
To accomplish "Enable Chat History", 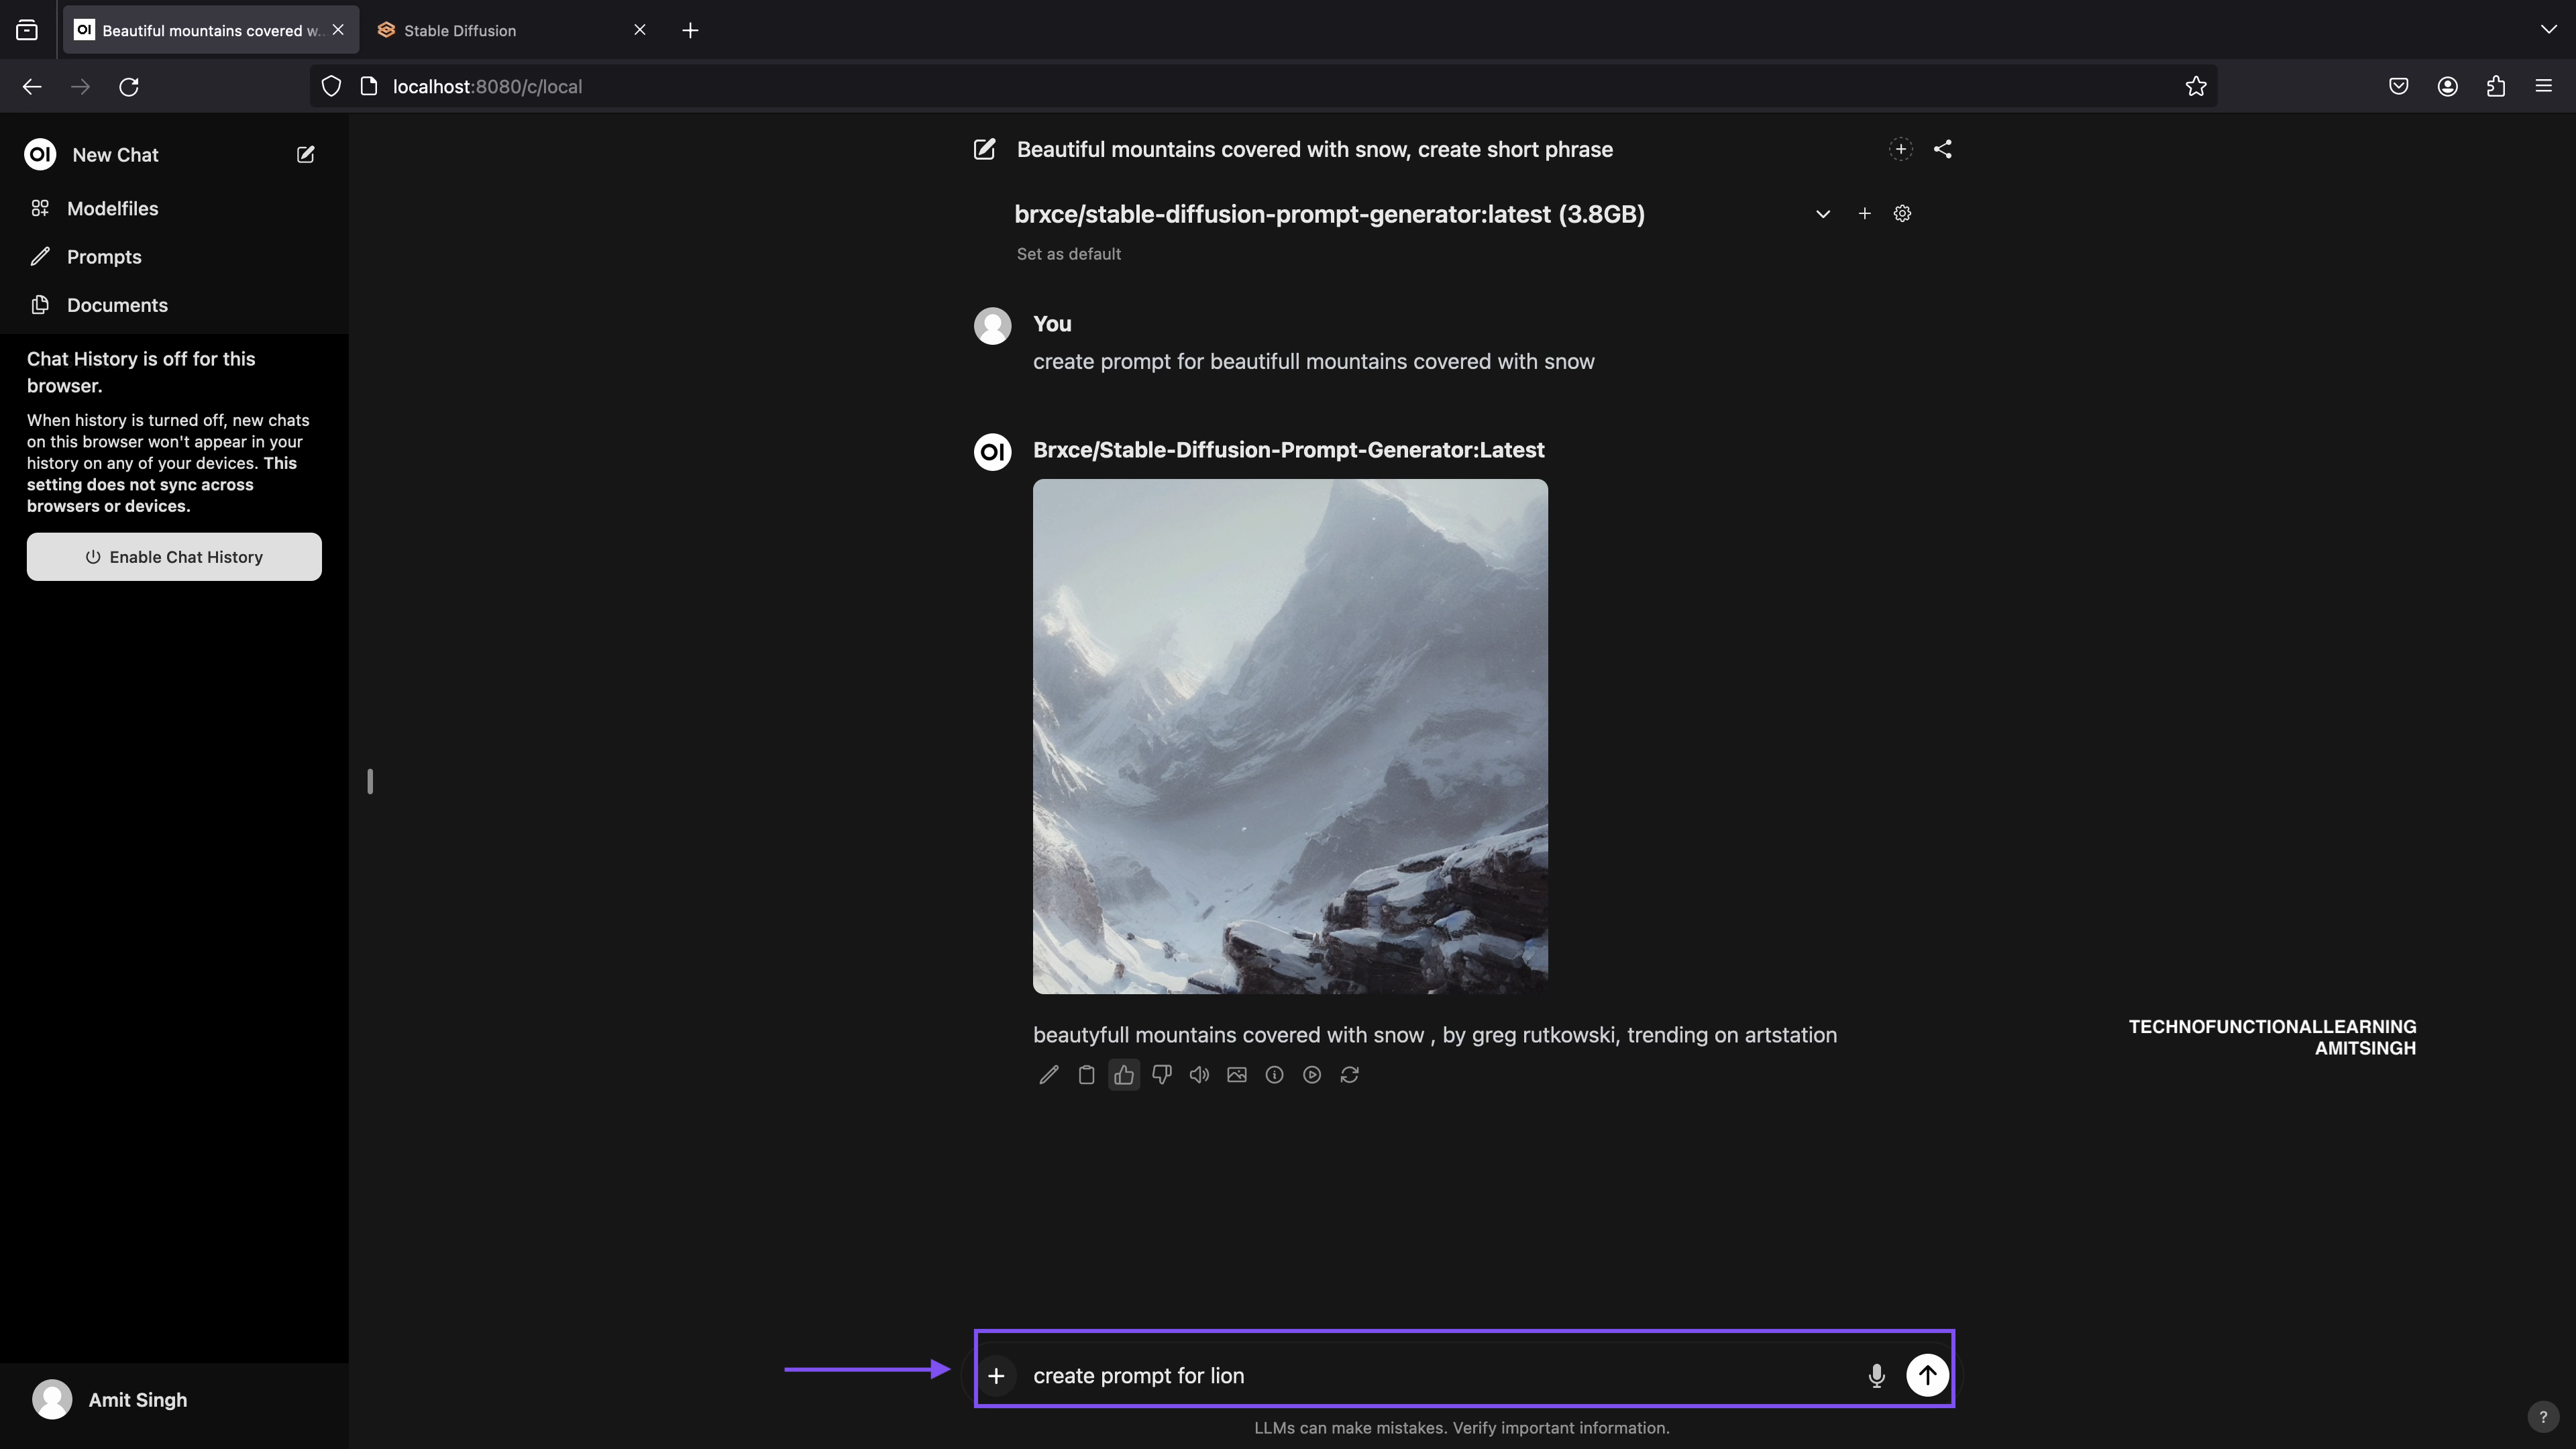I will click(x=174, y=557).
